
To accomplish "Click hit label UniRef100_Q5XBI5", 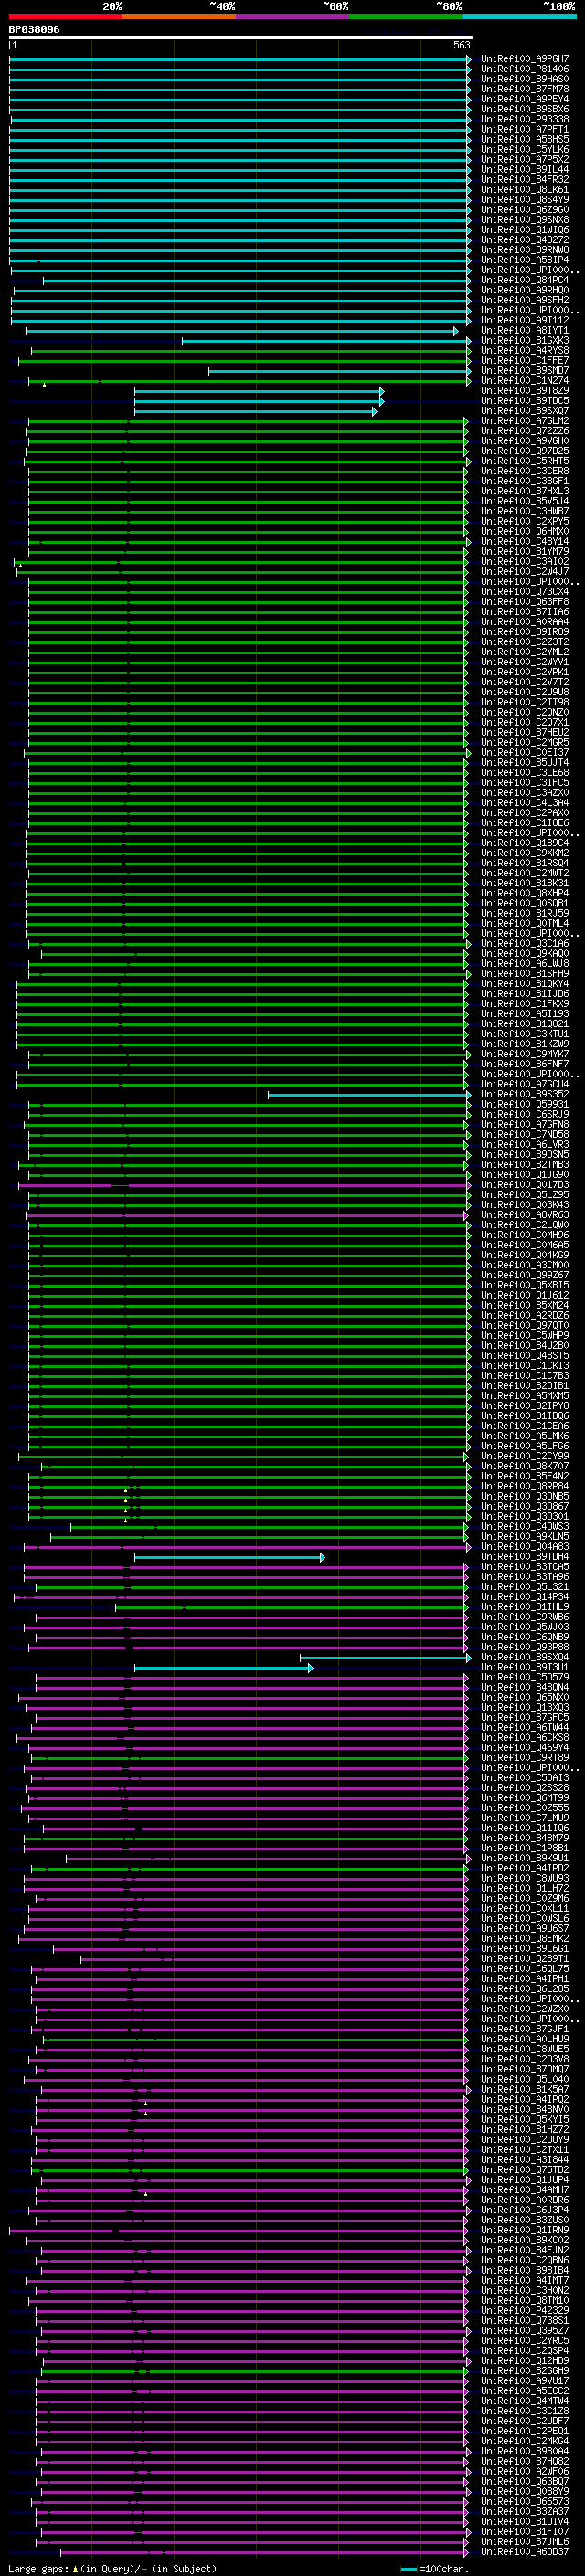I will point(525,1285).
